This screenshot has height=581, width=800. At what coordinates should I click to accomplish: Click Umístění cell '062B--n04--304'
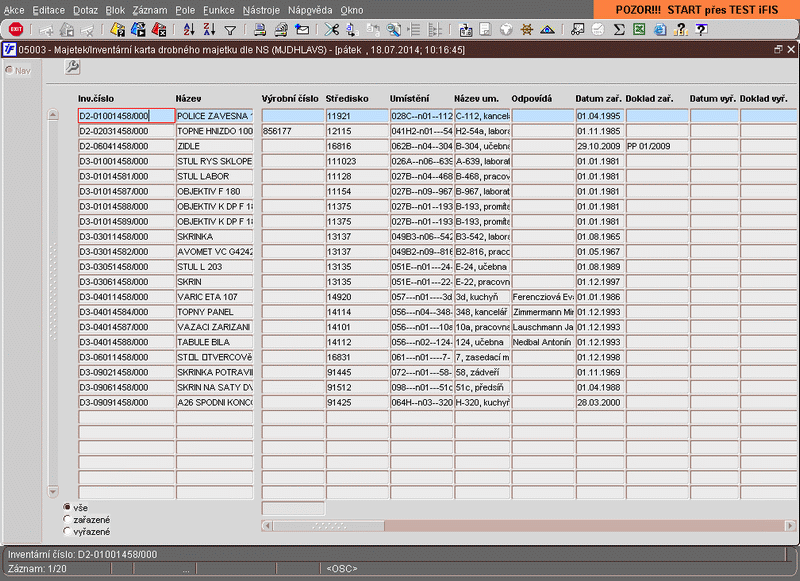(x=421, y=146)
